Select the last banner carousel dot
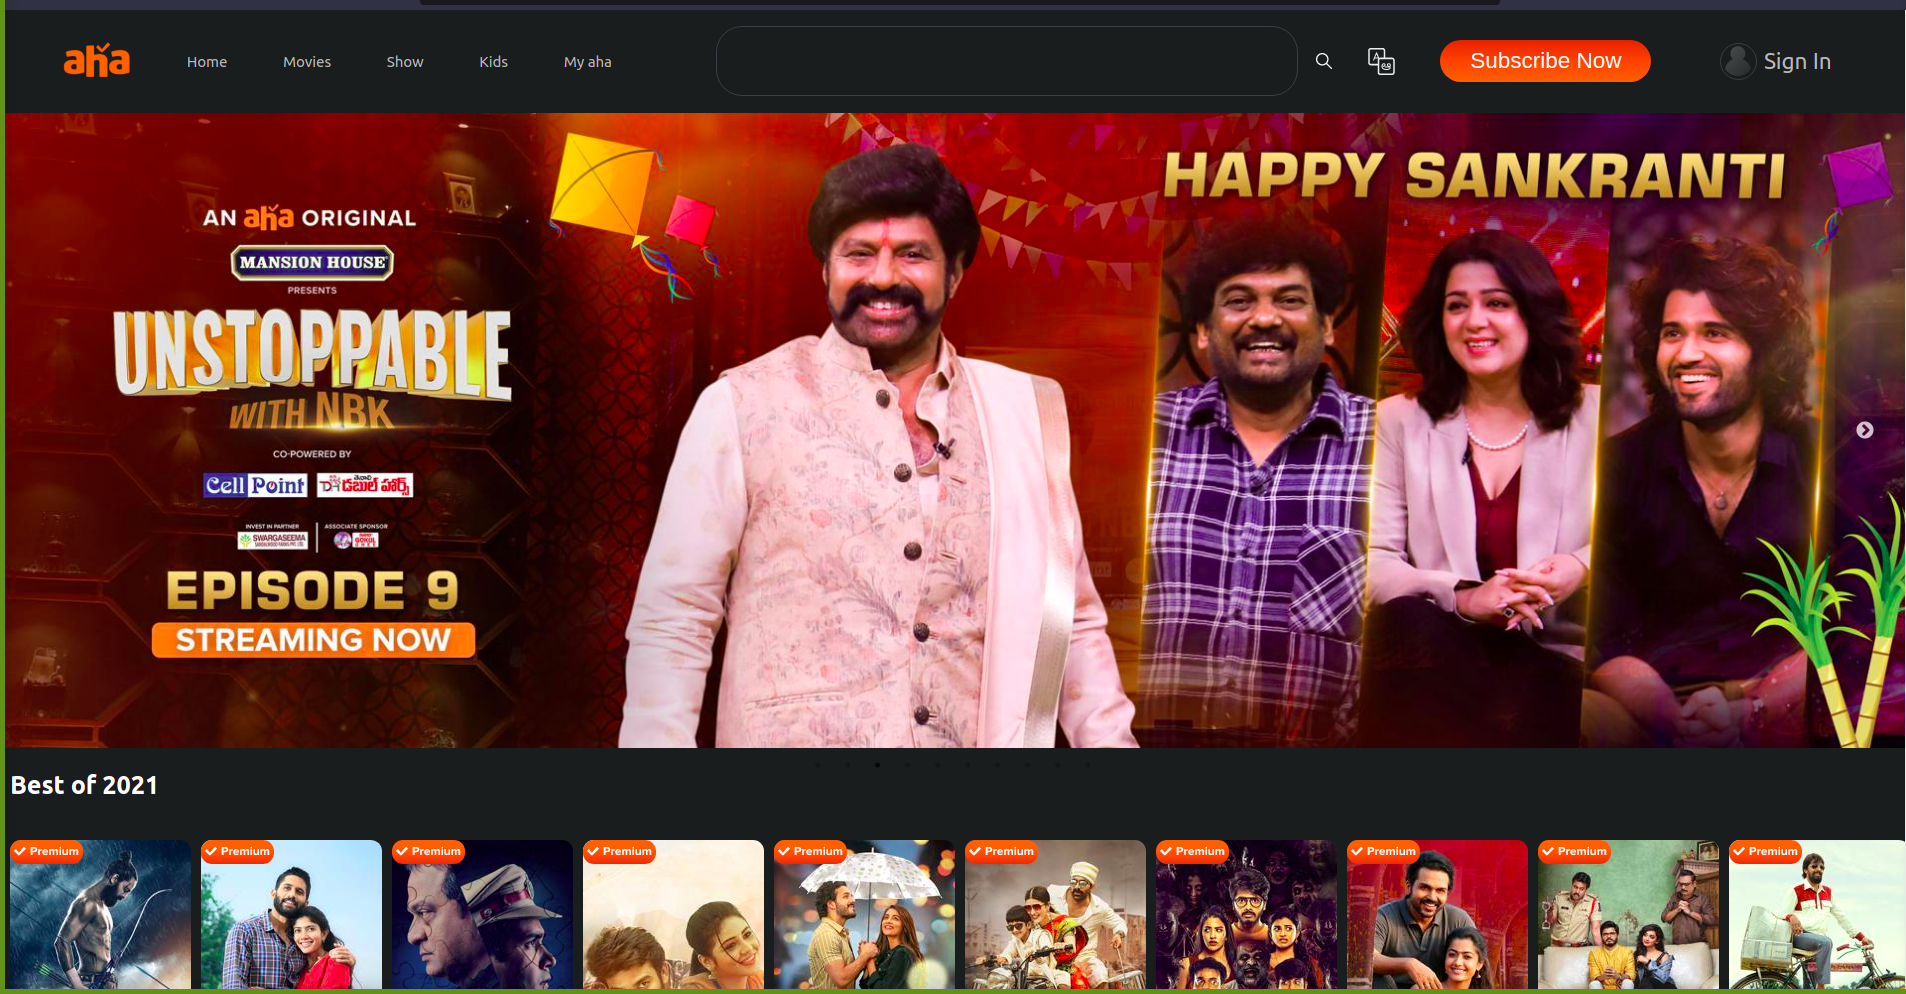 pyautogui.click(x=1087, y=765)
